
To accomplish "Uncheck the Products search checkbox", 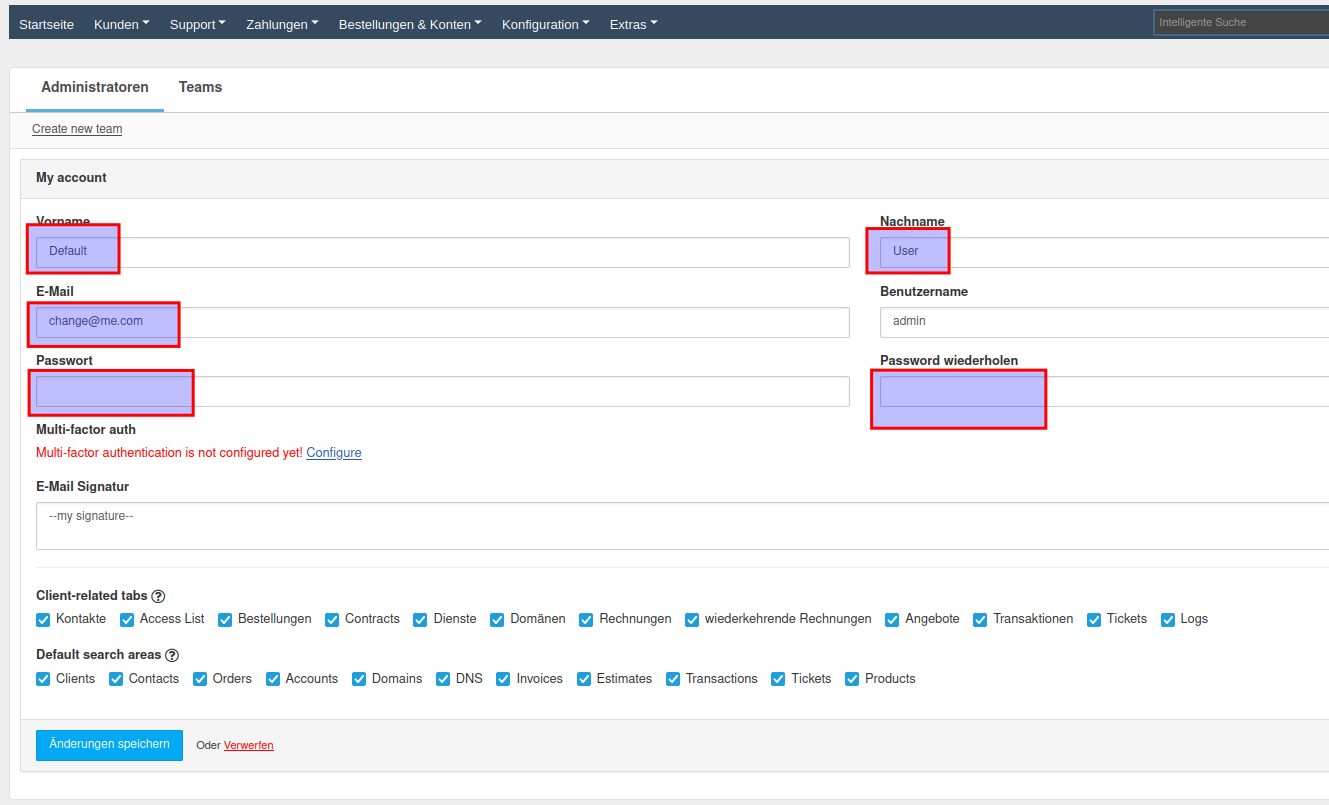I will (x=852, y=679).
